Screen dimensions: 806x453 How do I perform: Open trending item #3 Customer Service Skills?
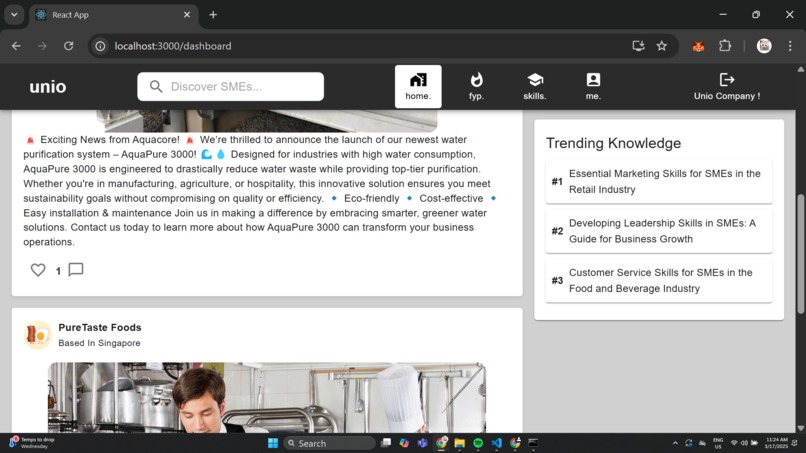tap(658, 280)
